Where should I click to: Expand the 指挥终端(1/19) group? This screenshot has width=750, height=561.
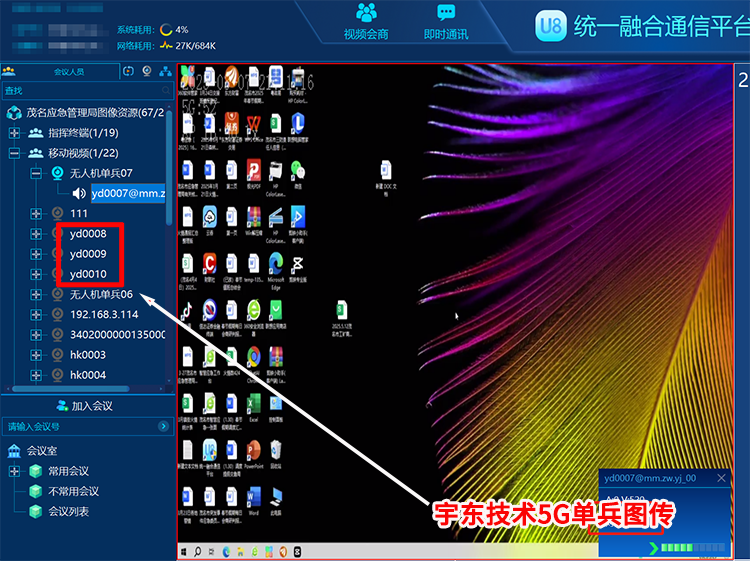(x=14, y=133)
